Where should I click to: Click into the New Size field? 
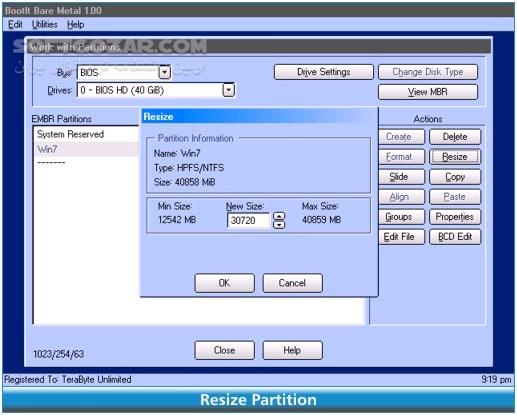[x=248, y=220]
